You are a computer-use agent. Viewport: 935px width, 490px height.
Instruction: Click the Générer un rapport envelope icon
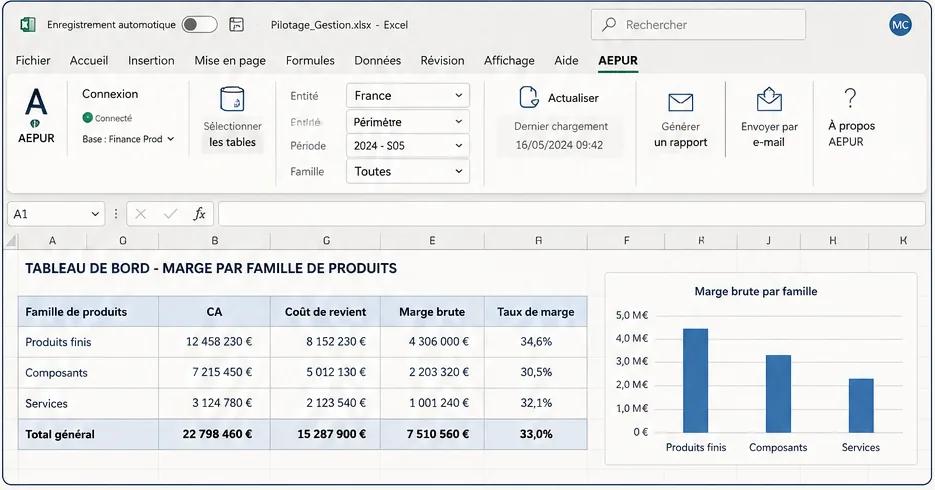pyautogui.click(x=680, y=102)
